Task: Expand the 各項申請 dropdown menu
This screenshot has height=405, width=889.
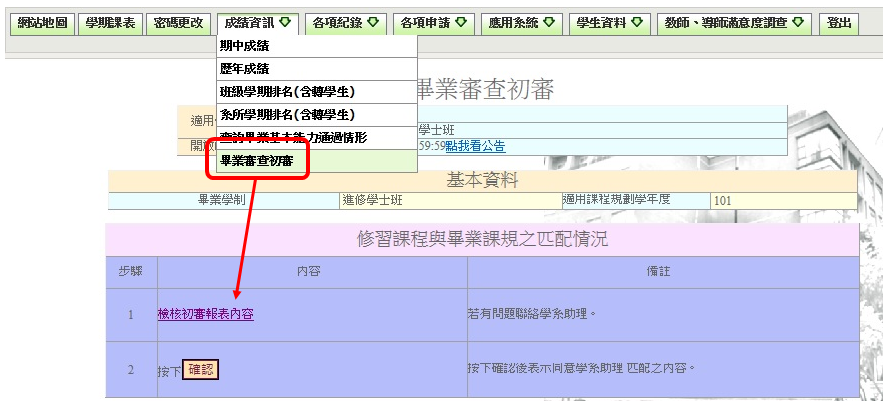Action: 434,23
